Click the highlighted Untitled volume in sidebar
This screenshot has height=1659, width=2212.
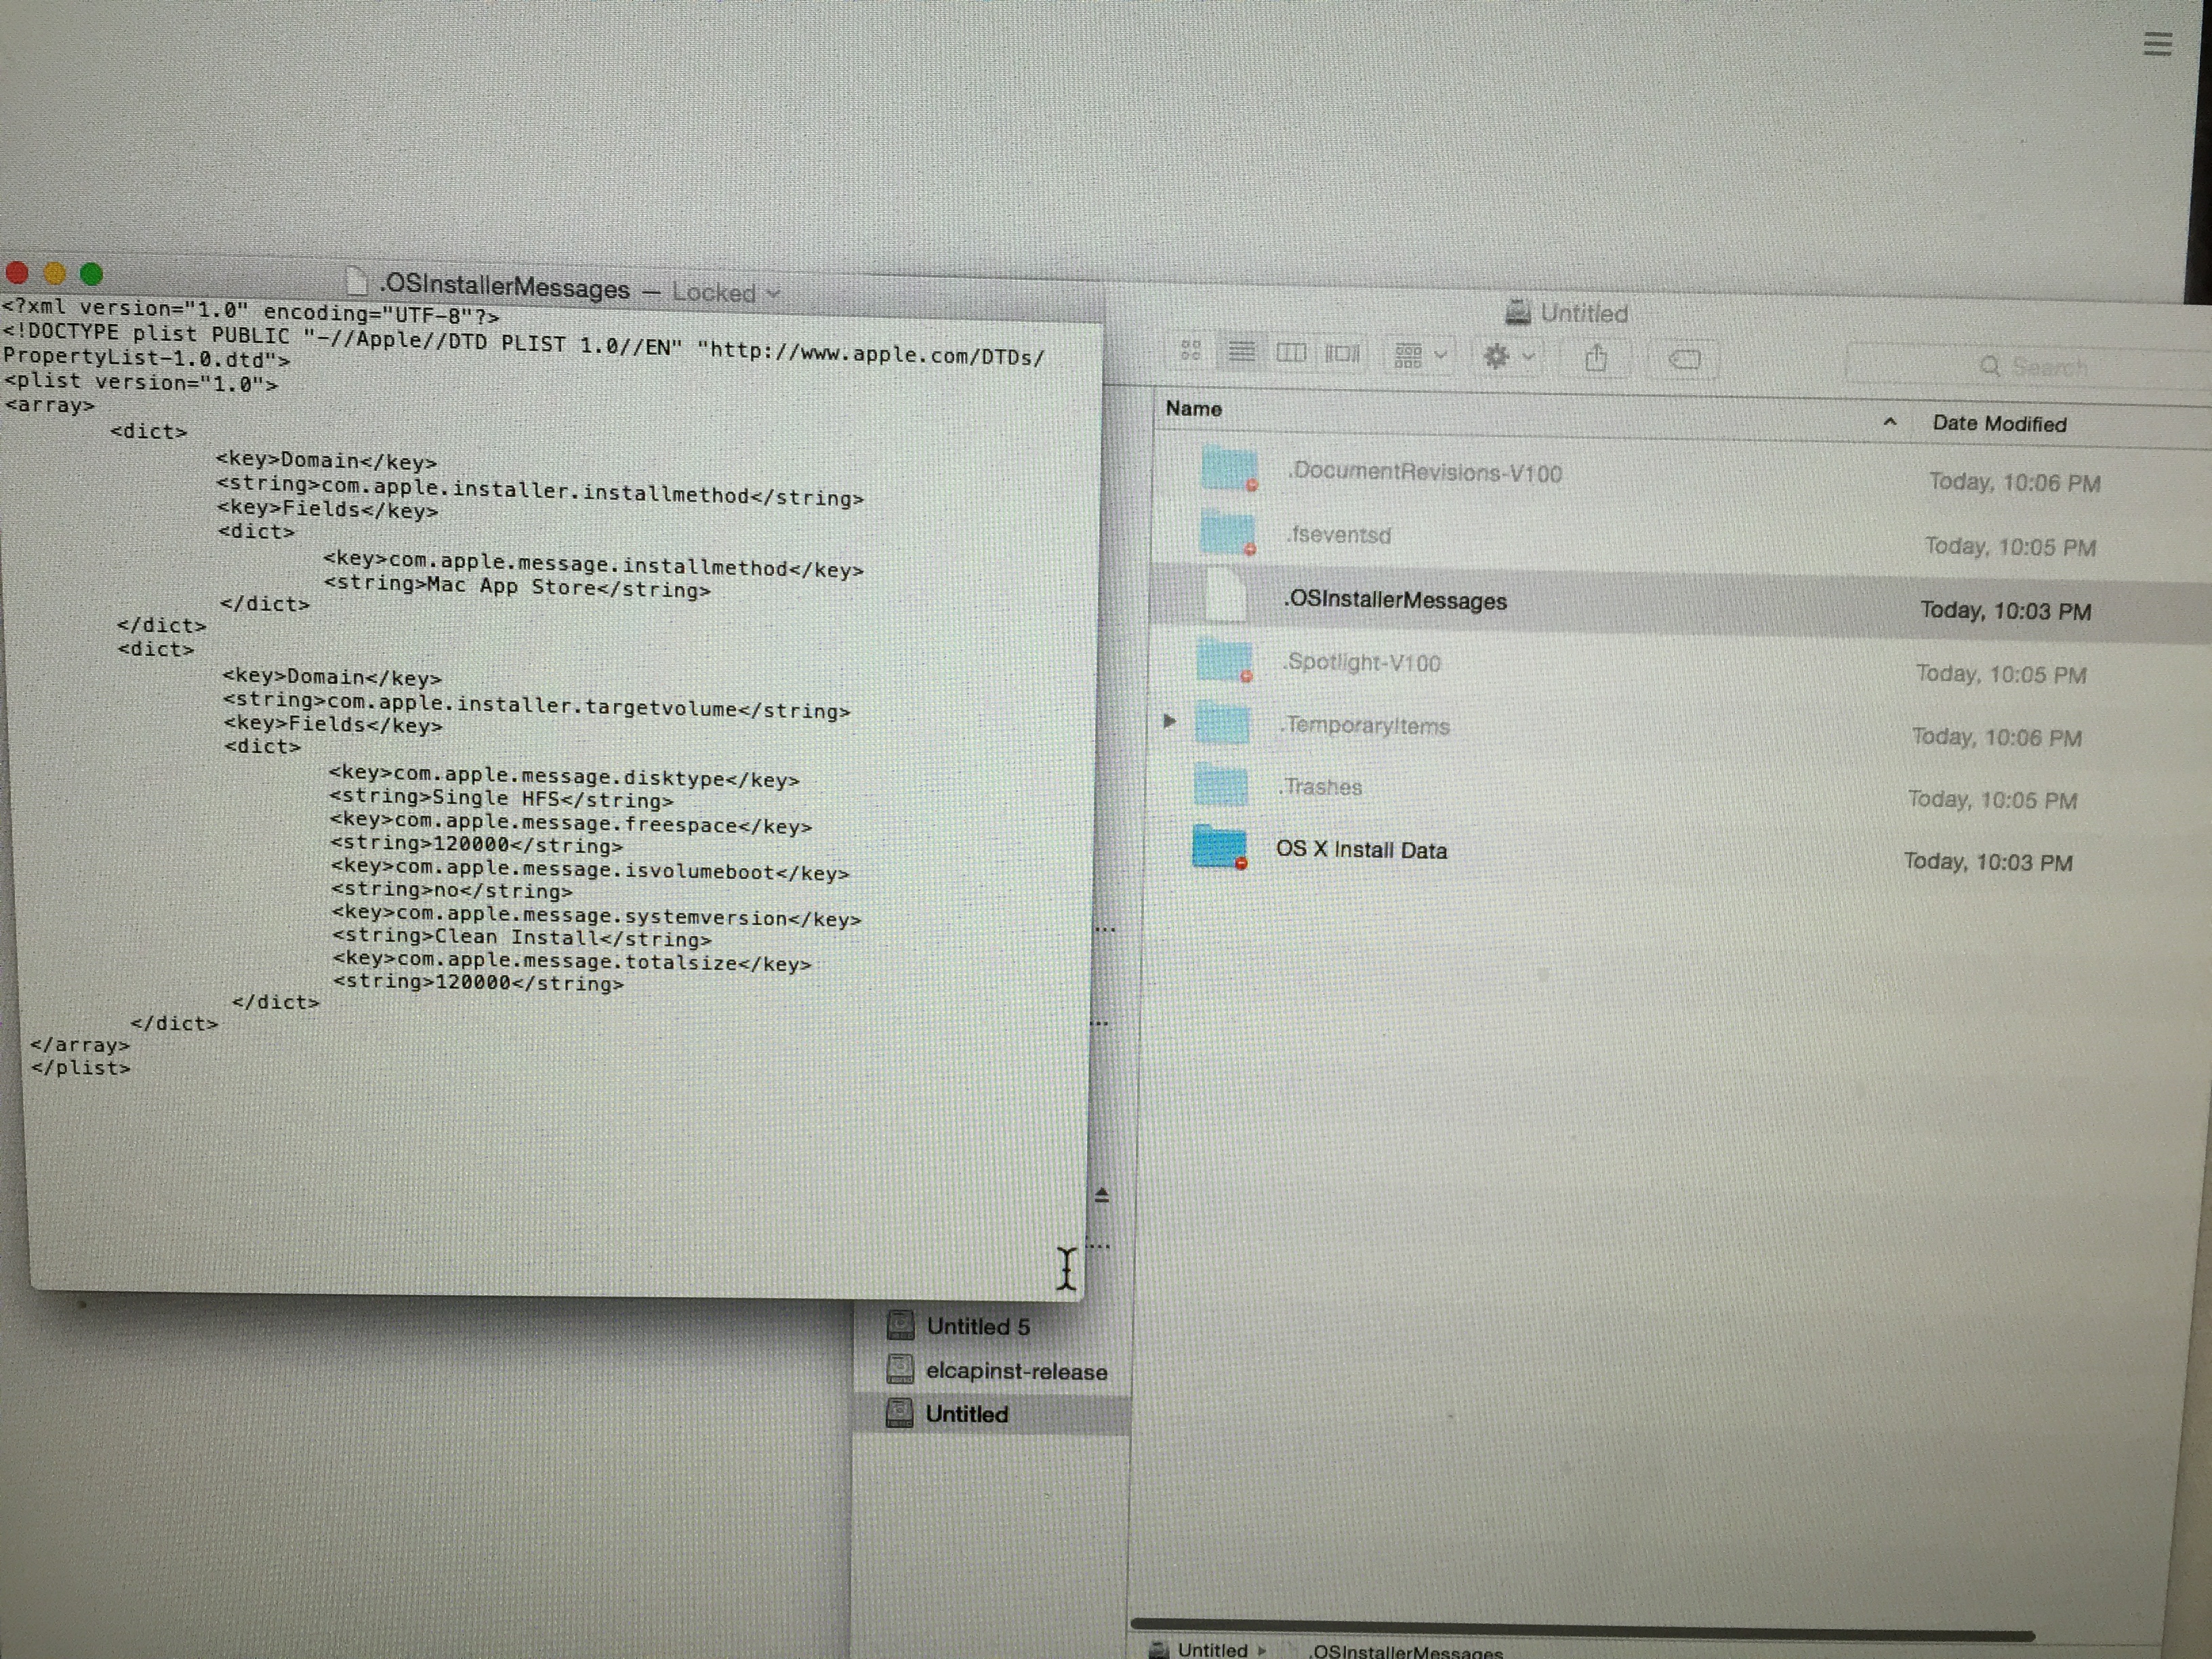point(992,1414)
